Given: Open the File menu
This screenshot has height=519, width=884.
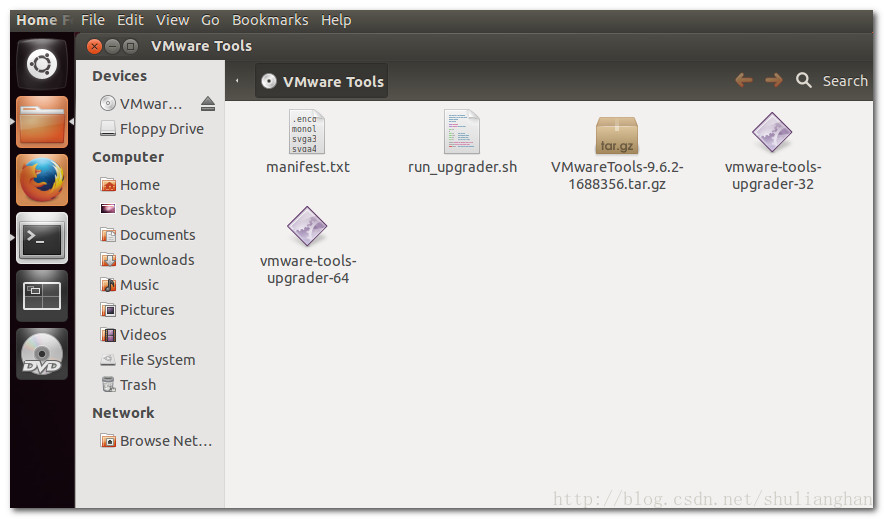Looking at the screenshot, I should (93, 20).
